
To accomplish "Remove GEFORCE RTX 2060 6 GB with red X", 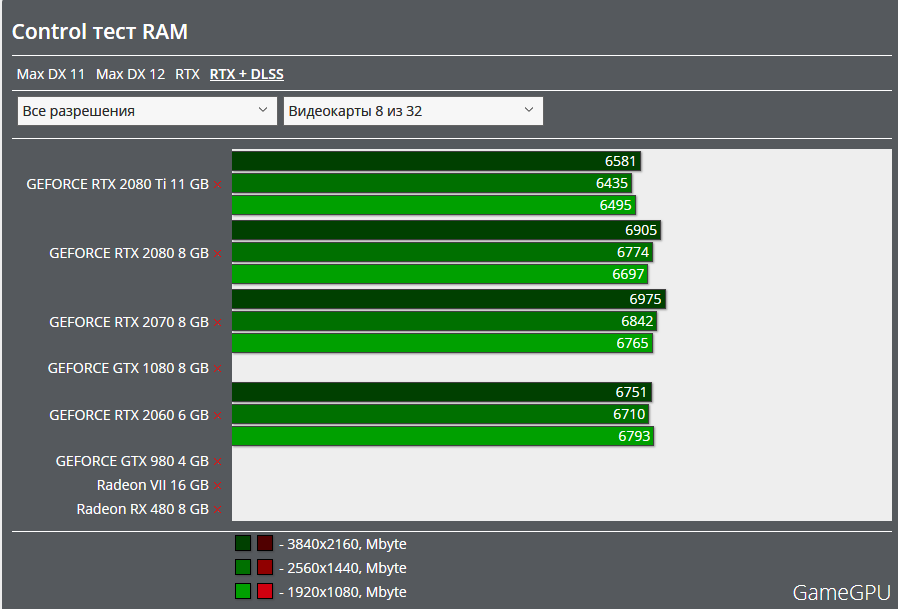I will tap(218, 415).
